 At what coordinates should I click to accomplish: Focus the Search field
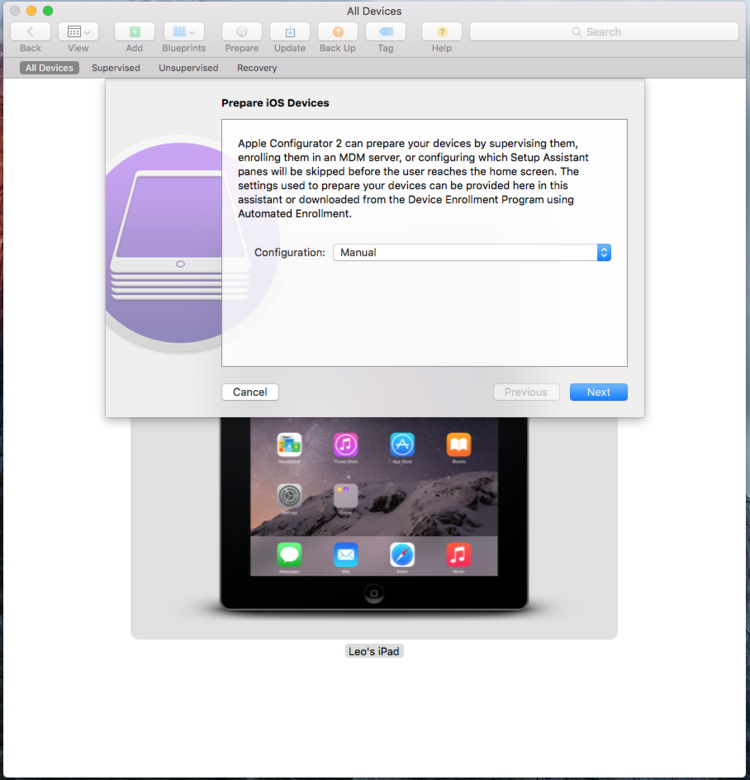pyautogui.click(x=604, y=32)
